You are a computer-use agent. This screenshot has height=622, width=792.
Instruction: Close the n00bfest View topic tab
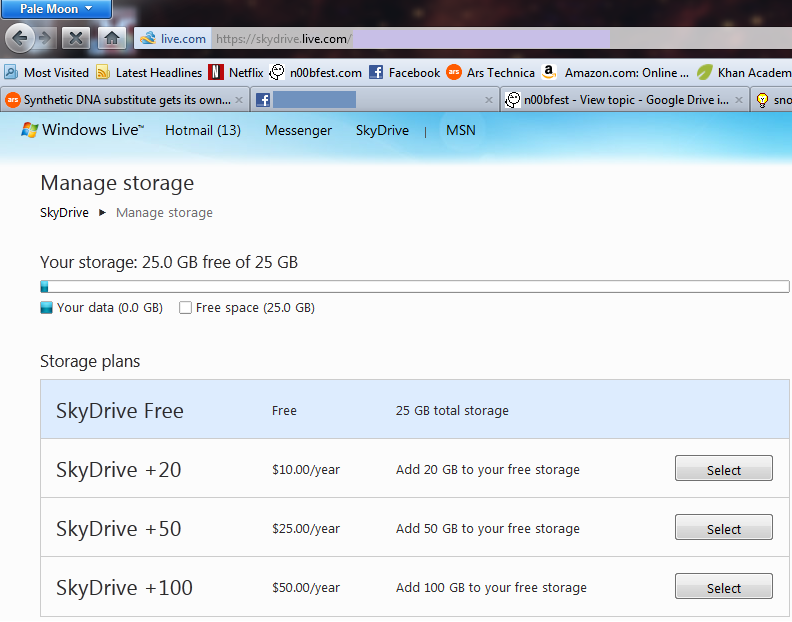739,100
